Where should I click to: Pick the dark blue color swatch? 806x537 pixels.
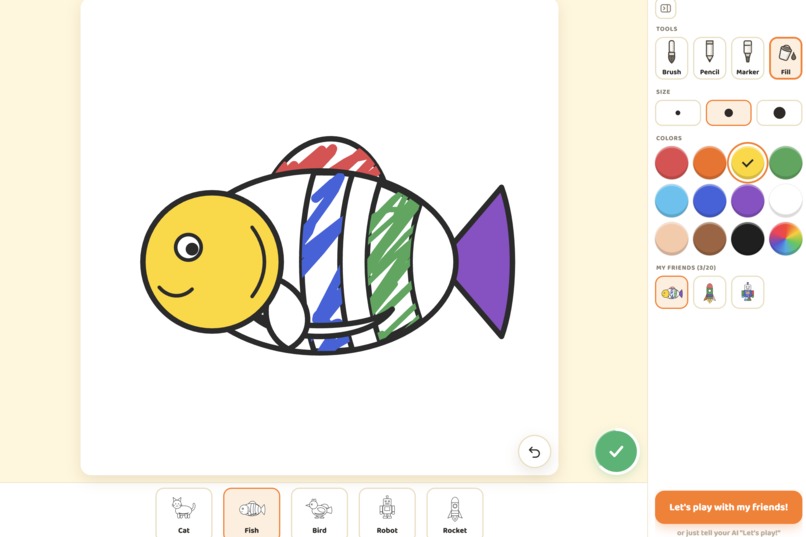pos(709,201)
